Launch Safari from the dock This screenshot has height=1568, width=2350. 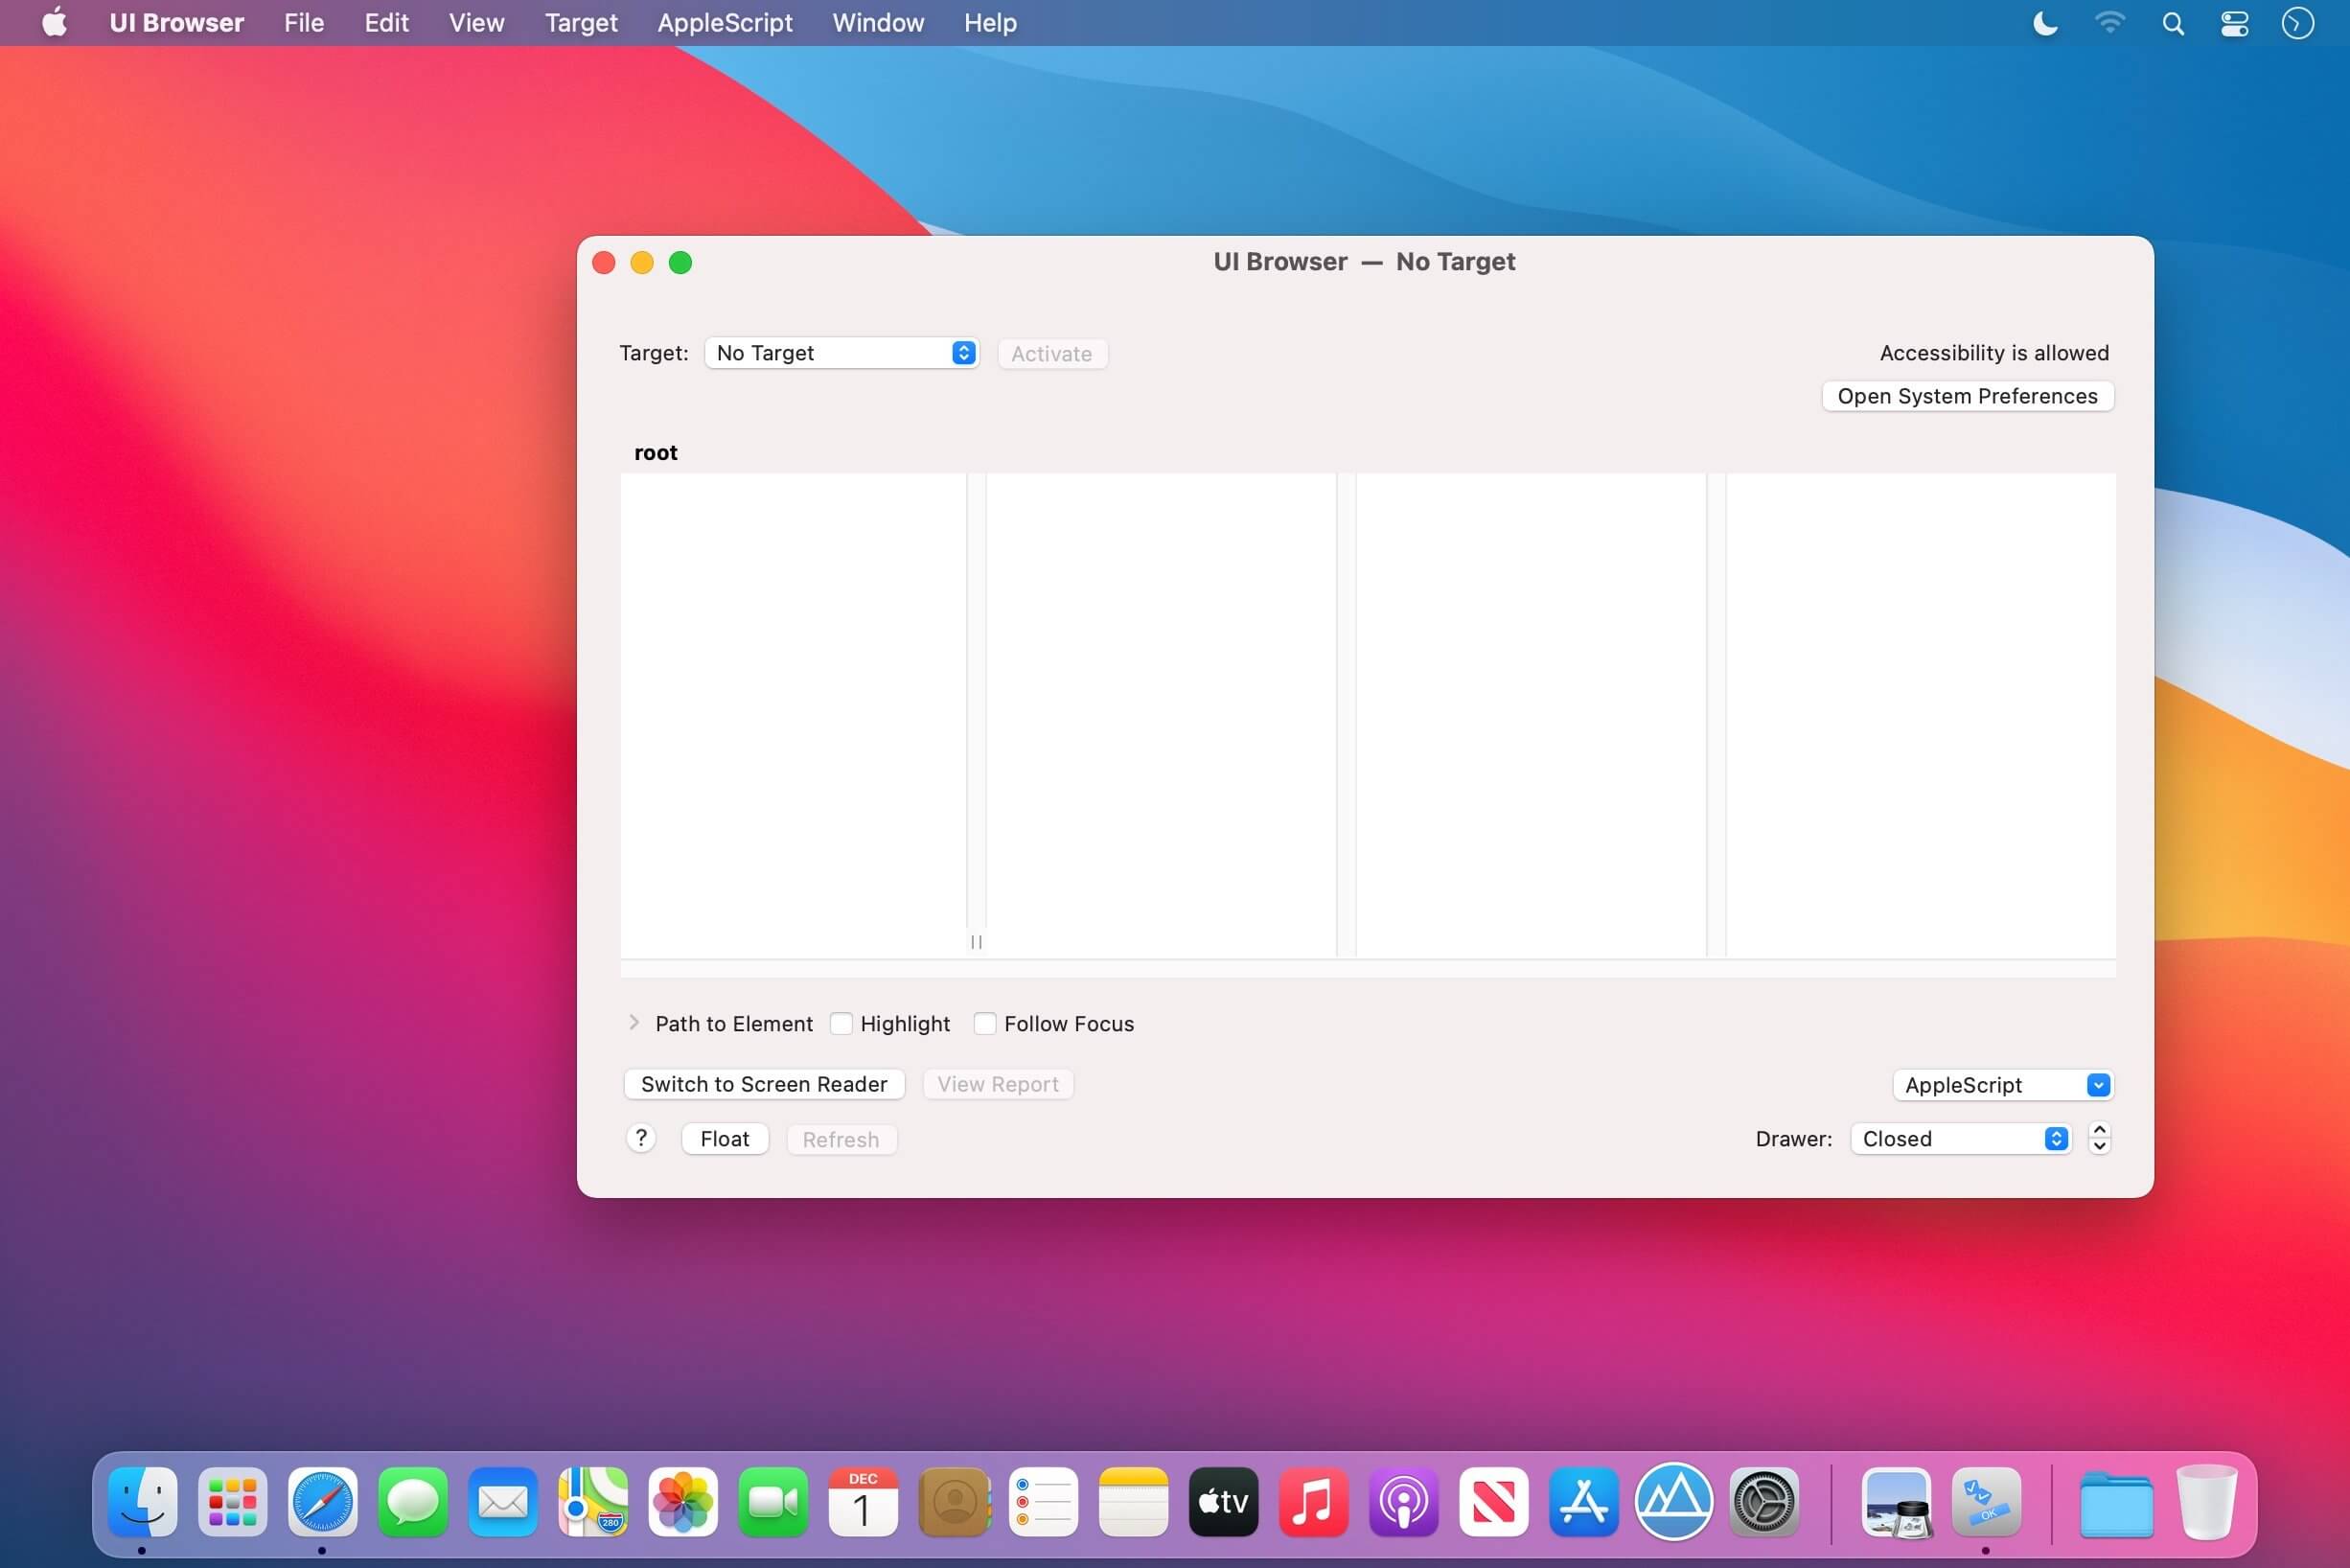322,1502
